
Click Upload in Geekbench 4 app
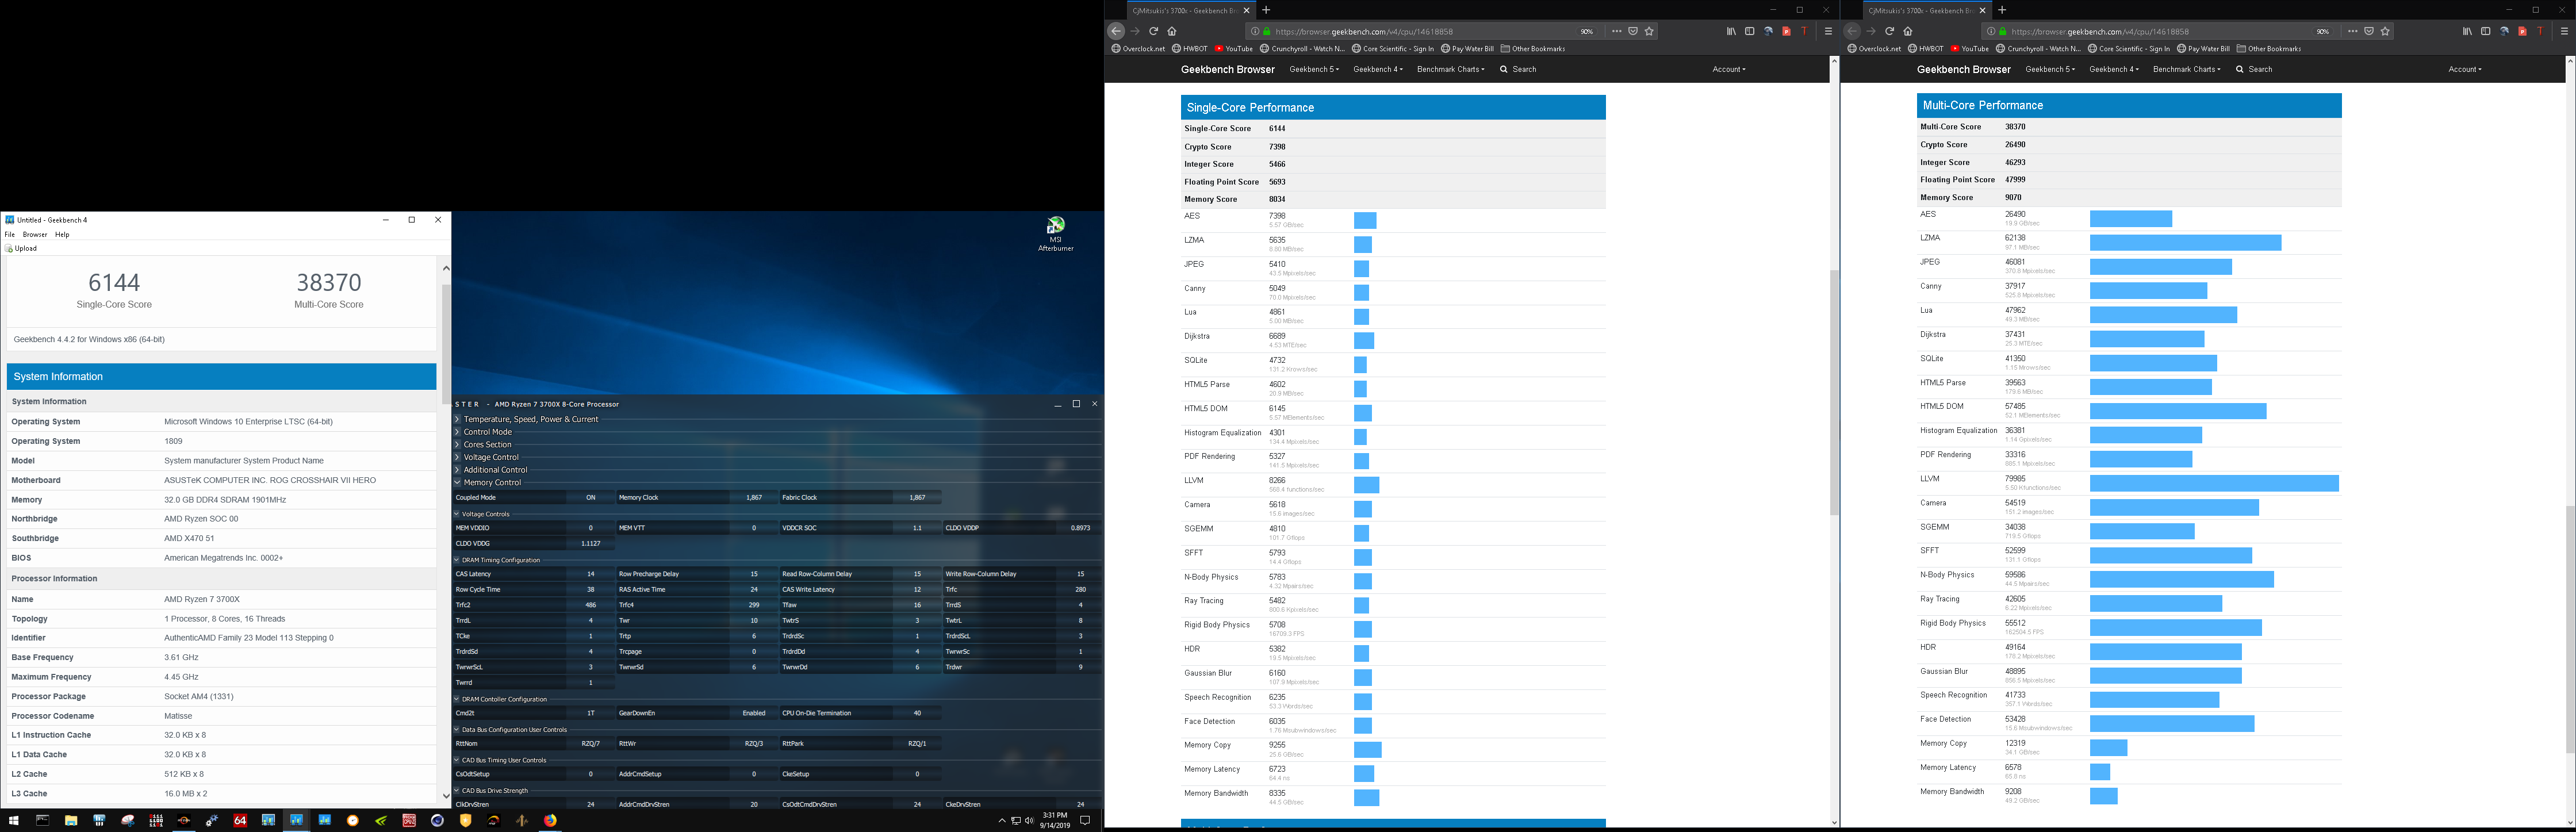pos(21,248)
